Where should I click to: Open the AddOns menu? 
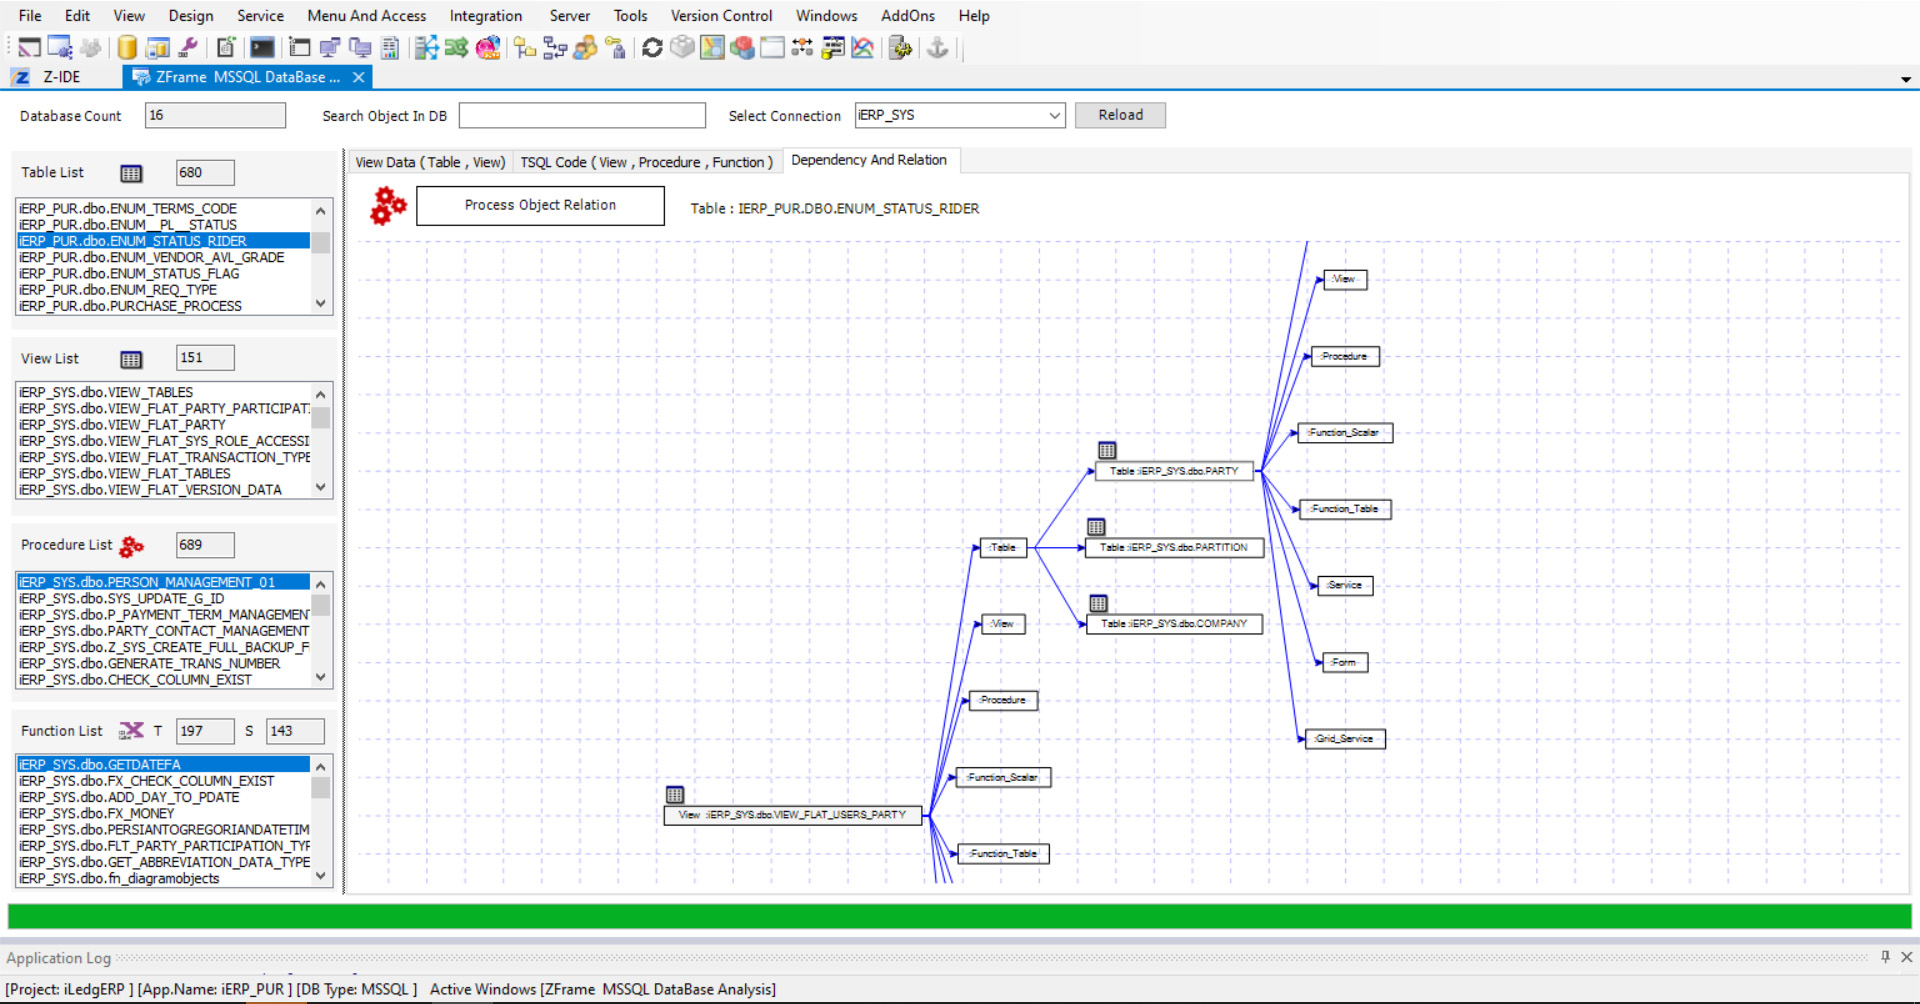click(908, 15)
